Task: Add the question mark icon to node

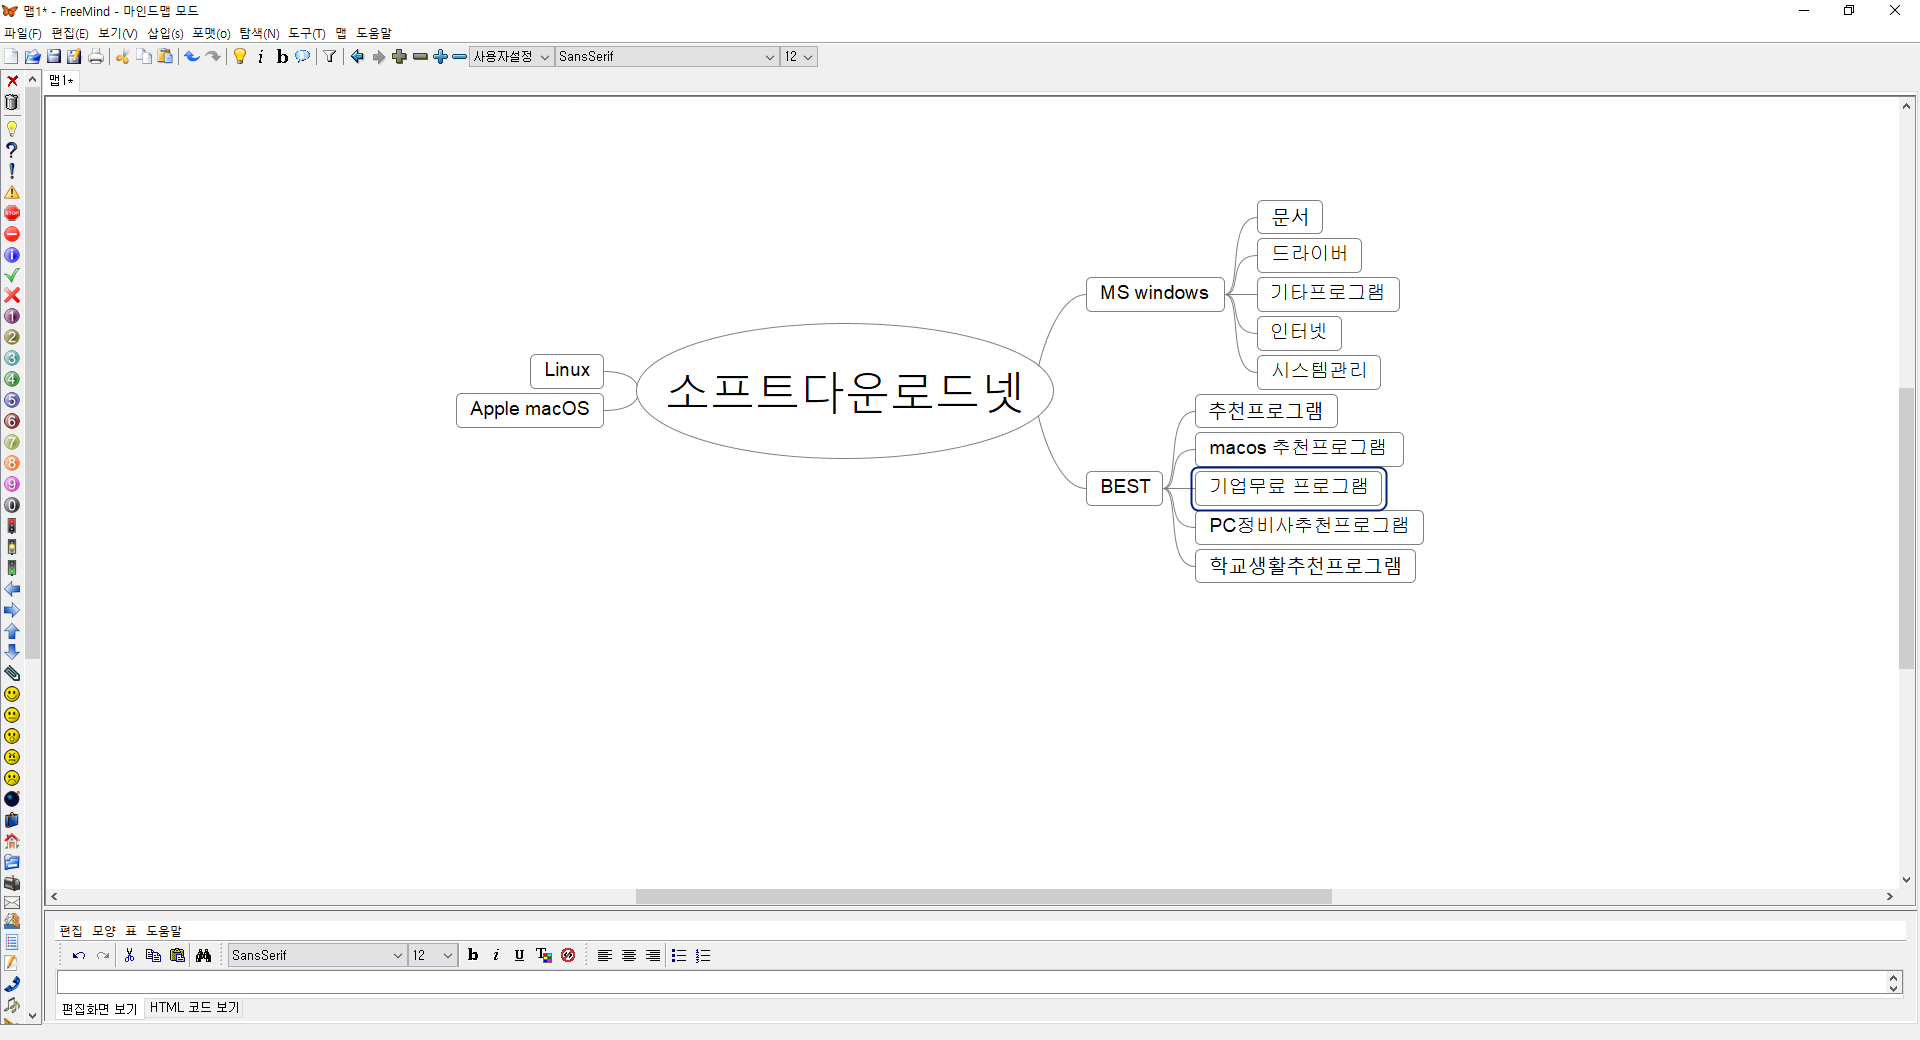Action: point(12,150)
